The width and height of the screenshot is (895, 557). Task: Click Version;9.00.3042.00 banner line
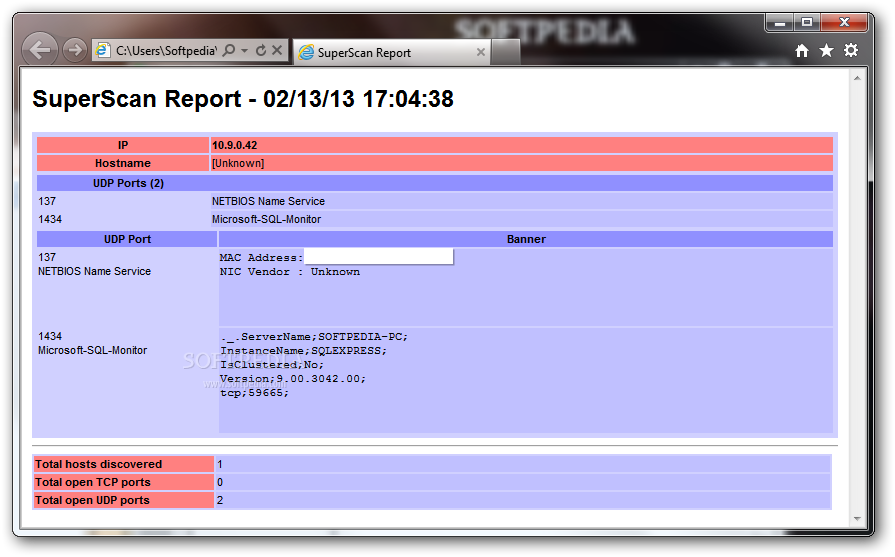tap(293, 379)
